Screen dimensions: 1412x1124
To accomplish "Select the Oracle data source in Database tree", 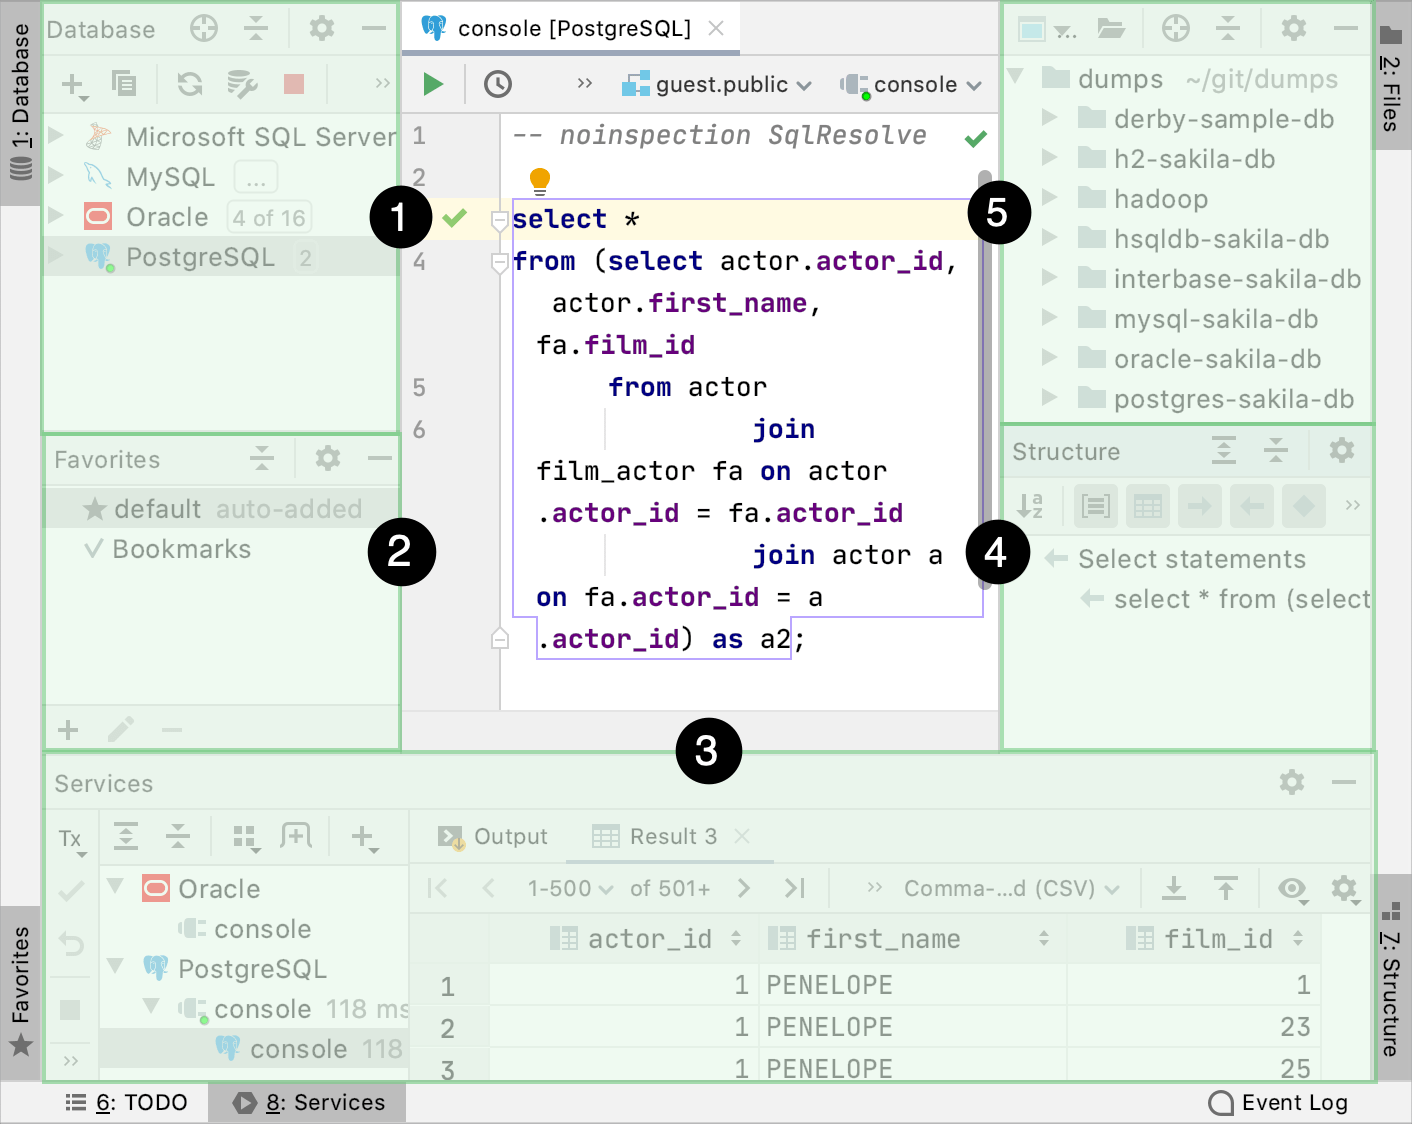I will [167, 217].
